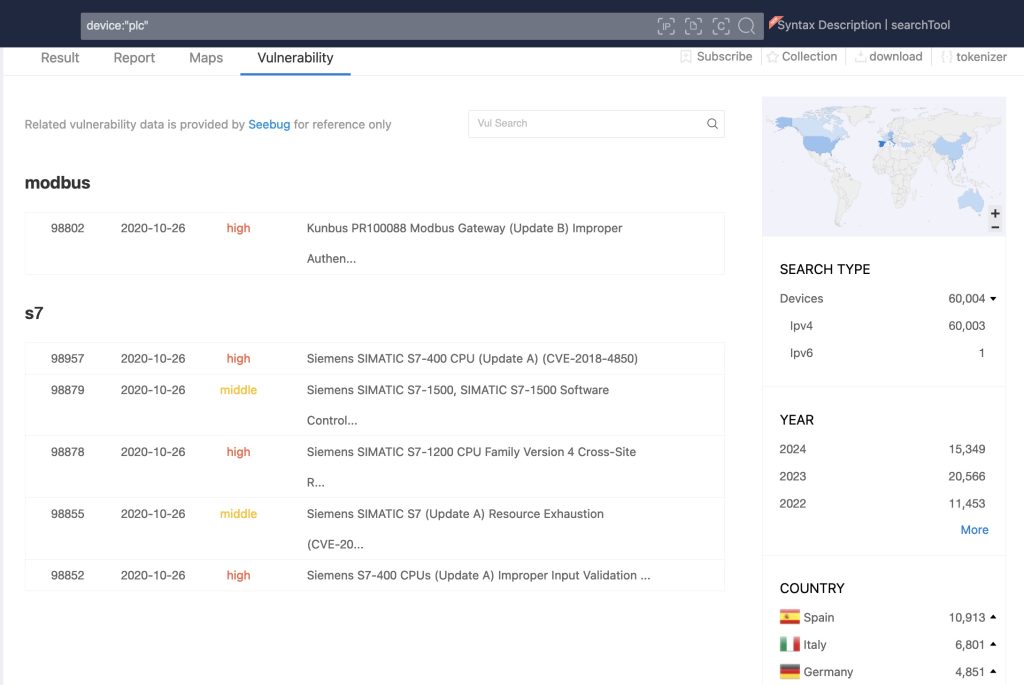Image resolution: width=1024 pixels, height=685 pixels.
Task: Click the download arrow icon
Action: pos(860,57)
